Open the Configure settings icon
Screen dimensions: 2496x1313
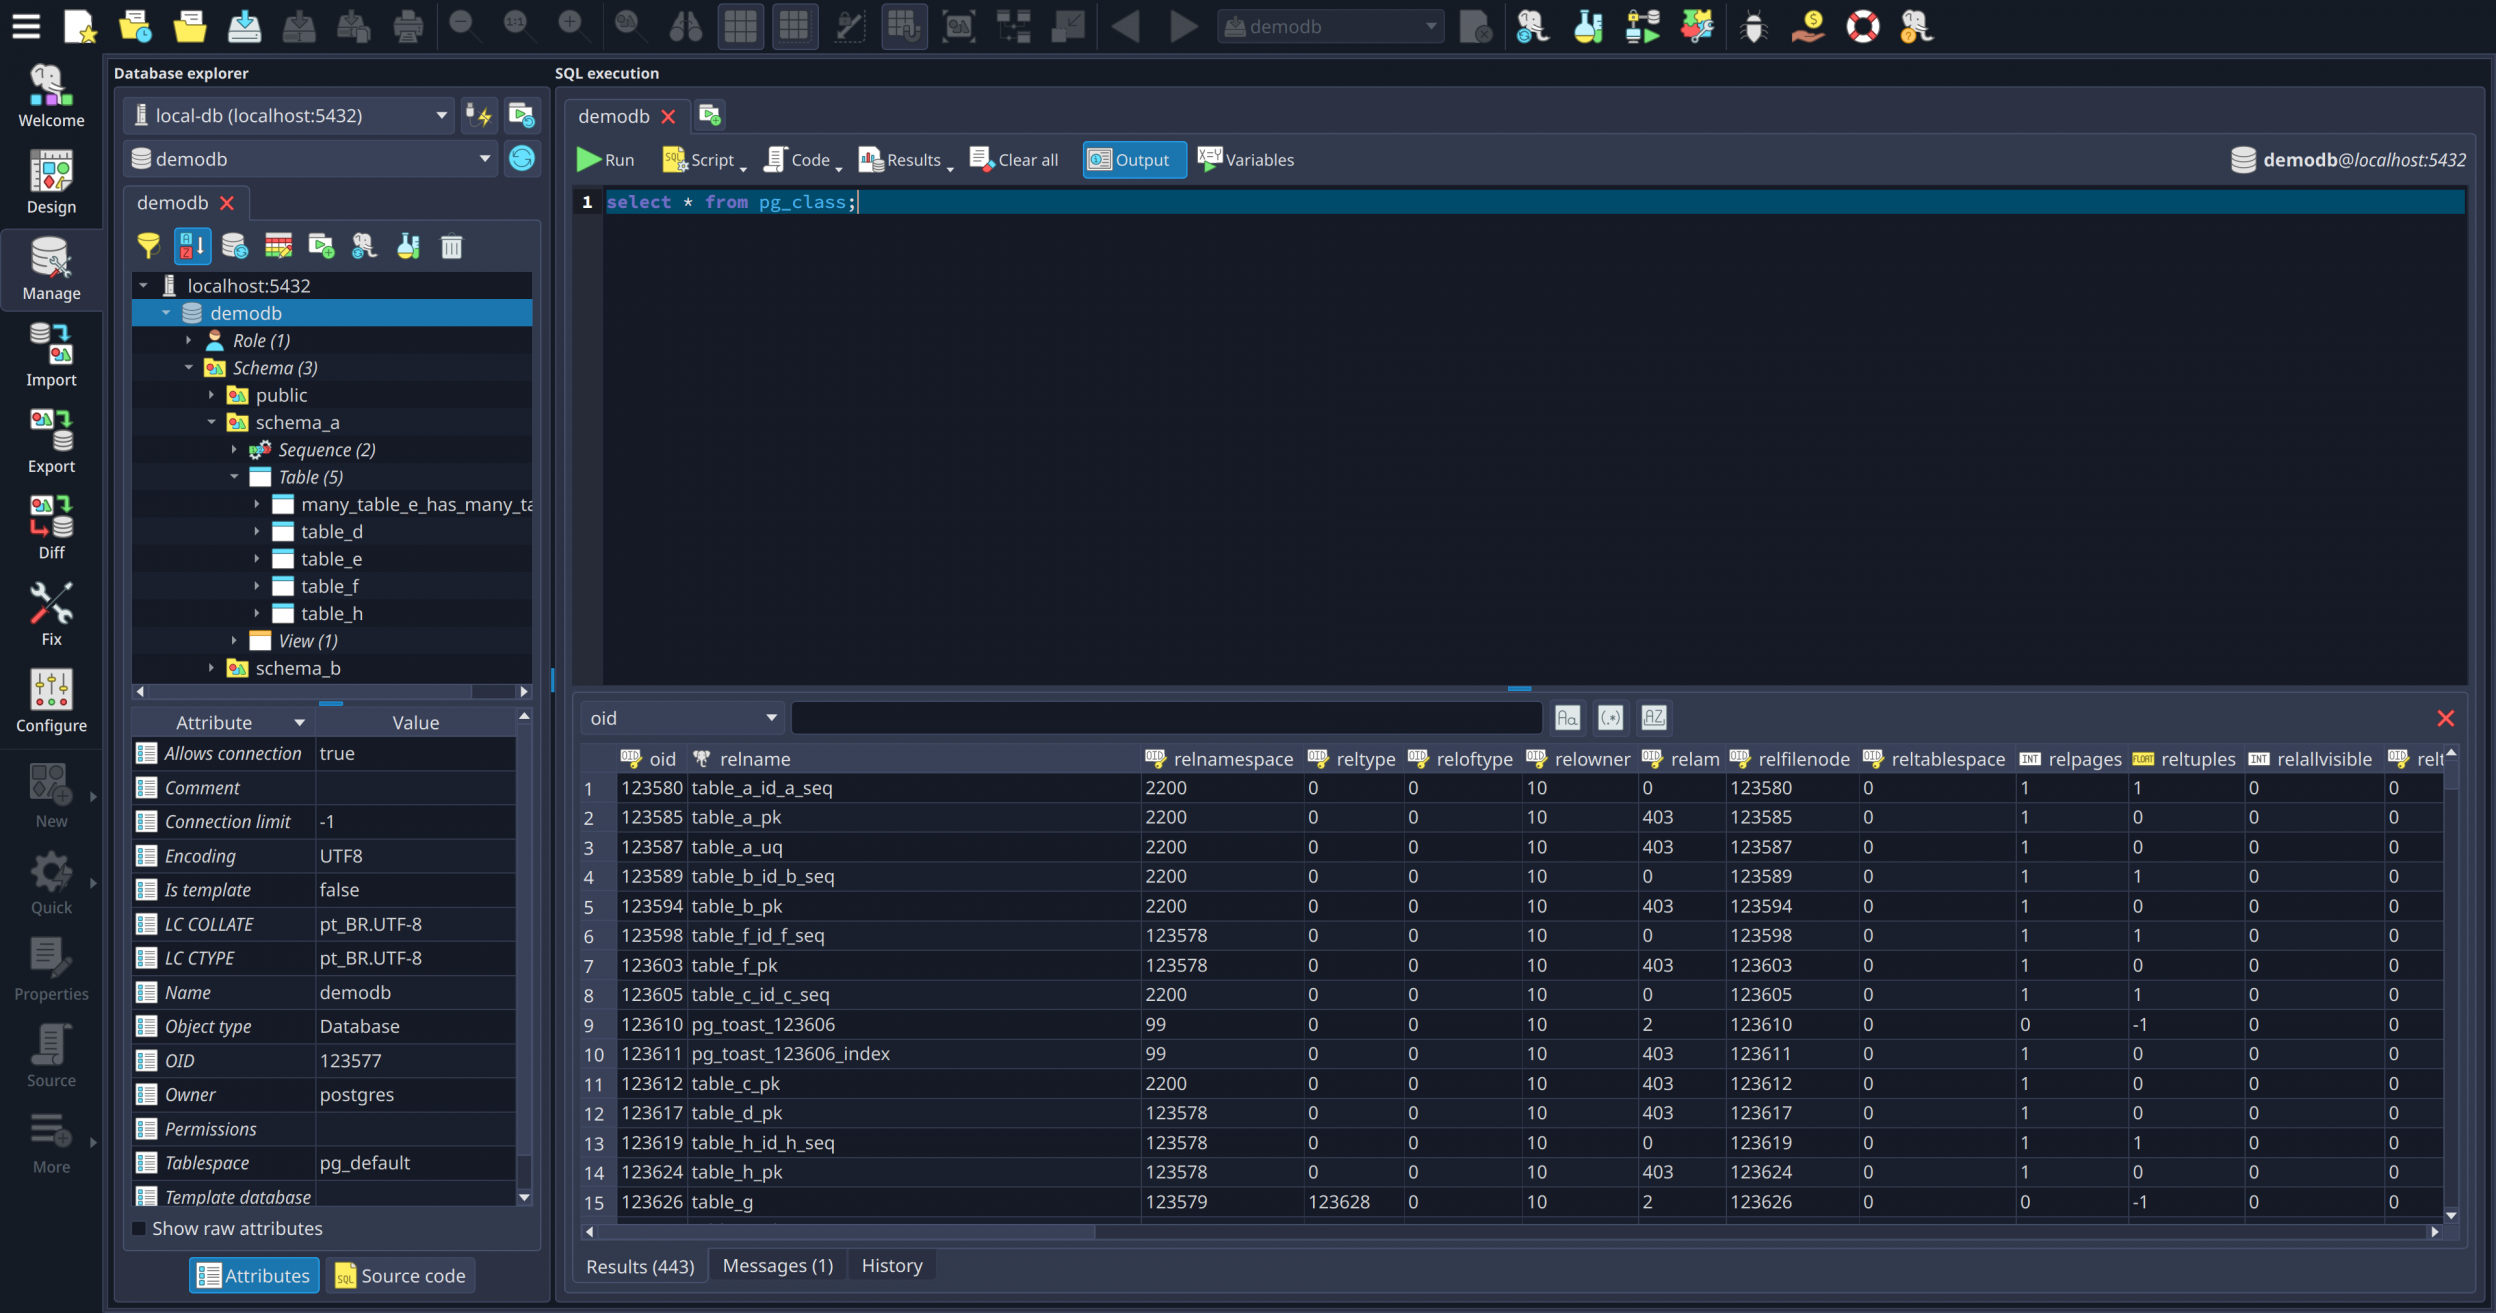51,700
